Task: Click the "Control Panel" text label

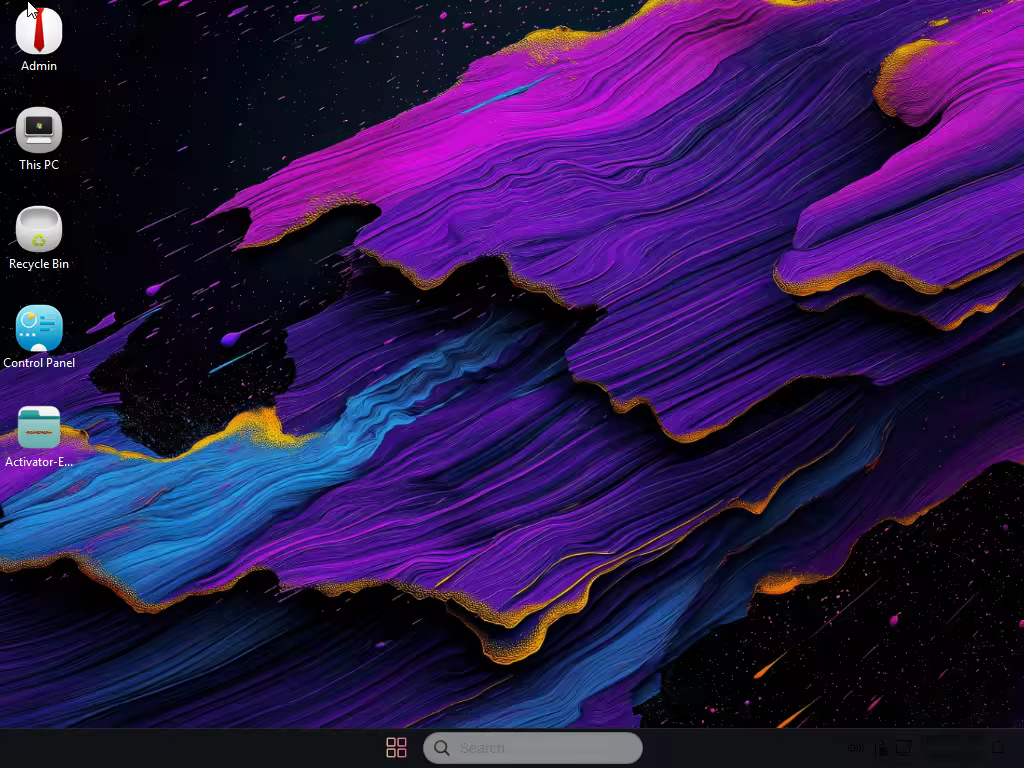Action: tap(39, 363)
